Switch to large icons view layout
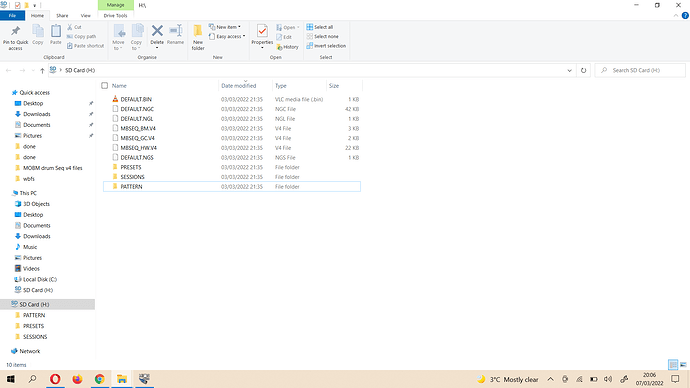The height and width of the screenshot is (388, 690). click(683, 365)
